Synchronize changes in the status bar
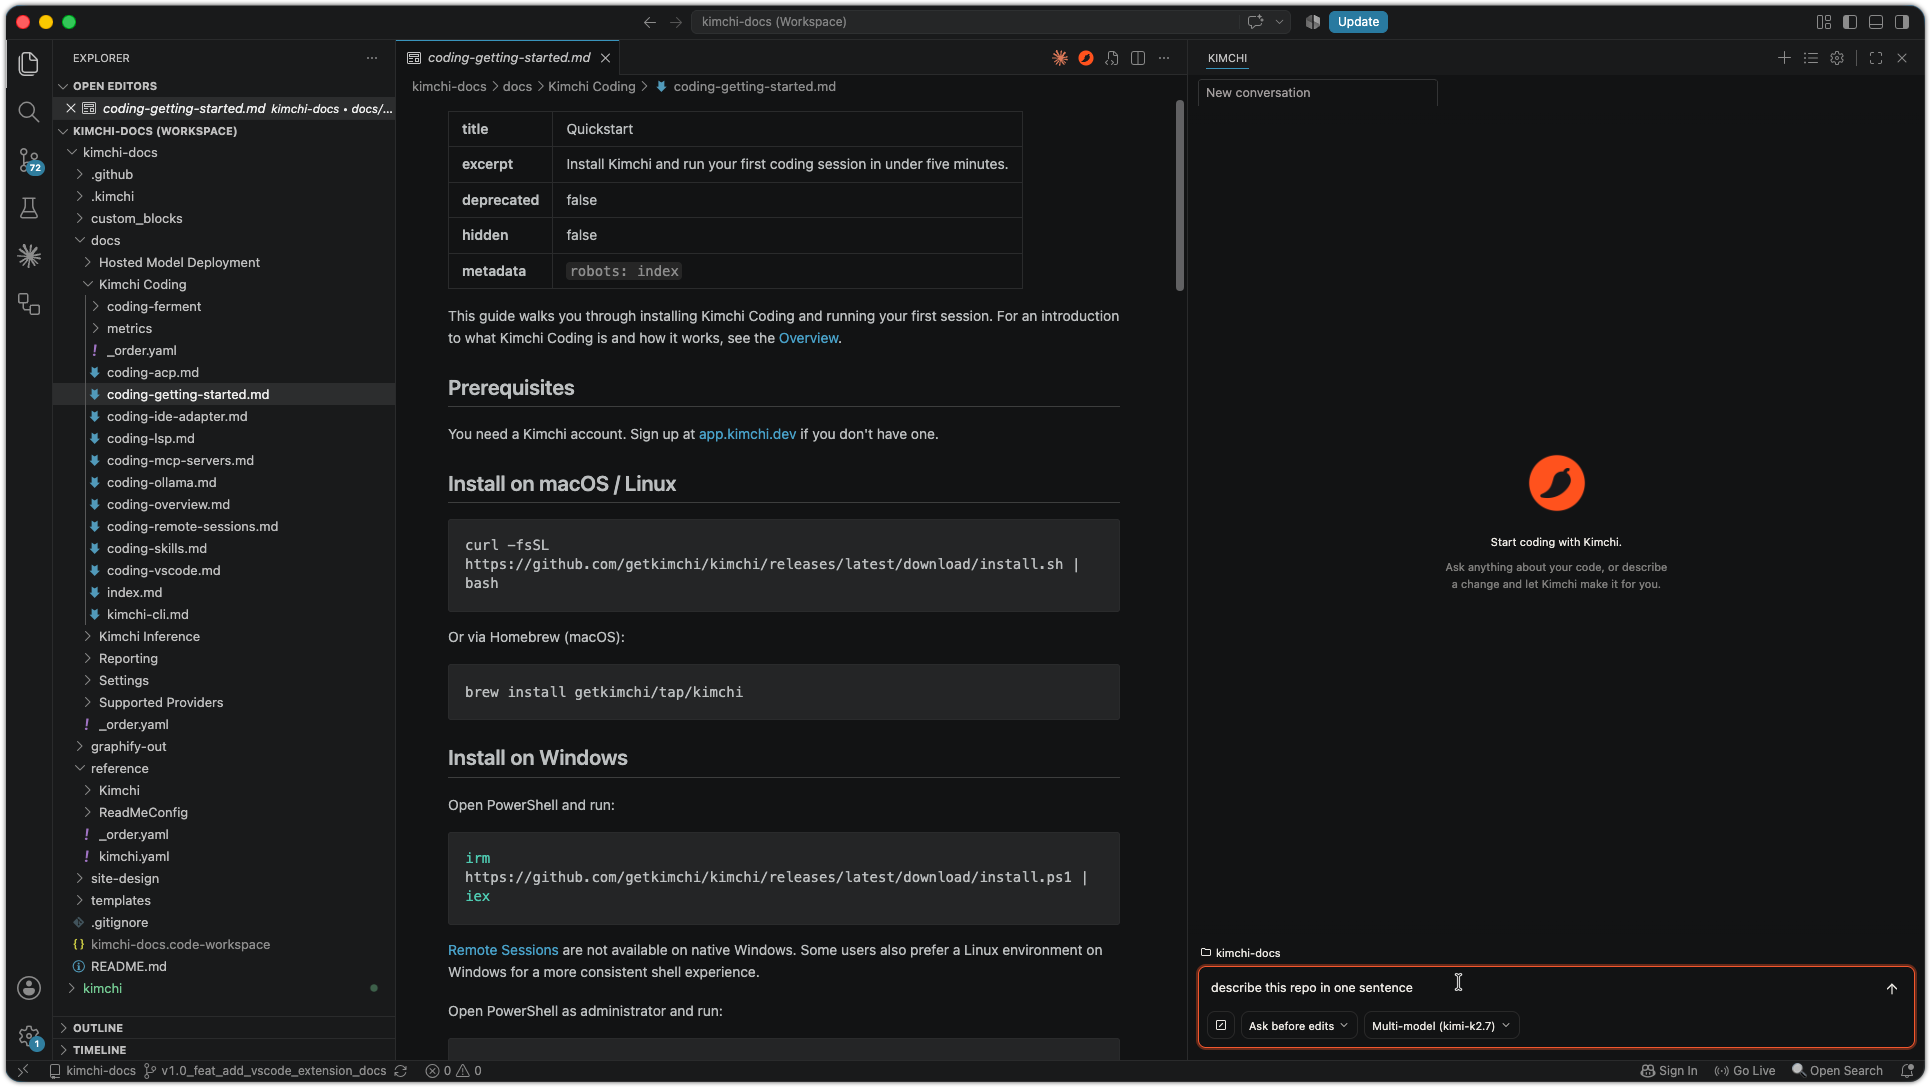The height and width of the screenshot is (1087, 1930). tap(400, 1071)
